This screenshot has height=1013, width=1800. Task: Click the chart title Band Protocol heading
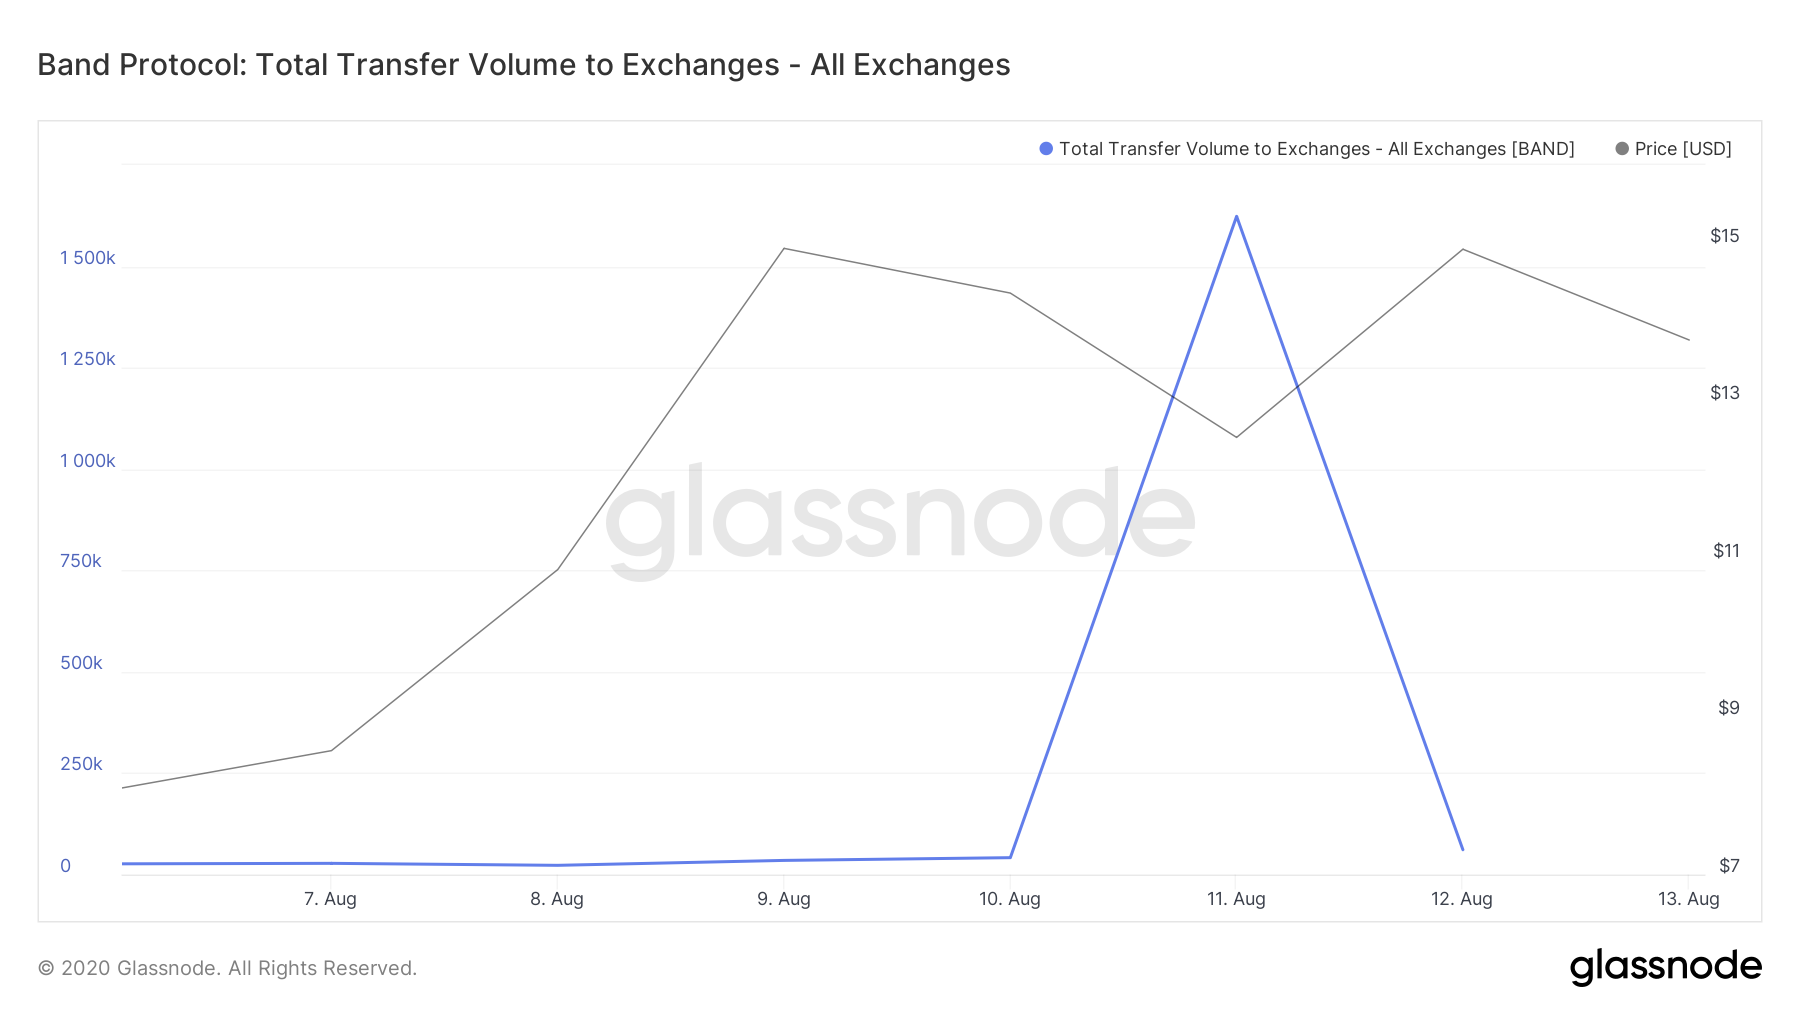(x=523, y=65)
